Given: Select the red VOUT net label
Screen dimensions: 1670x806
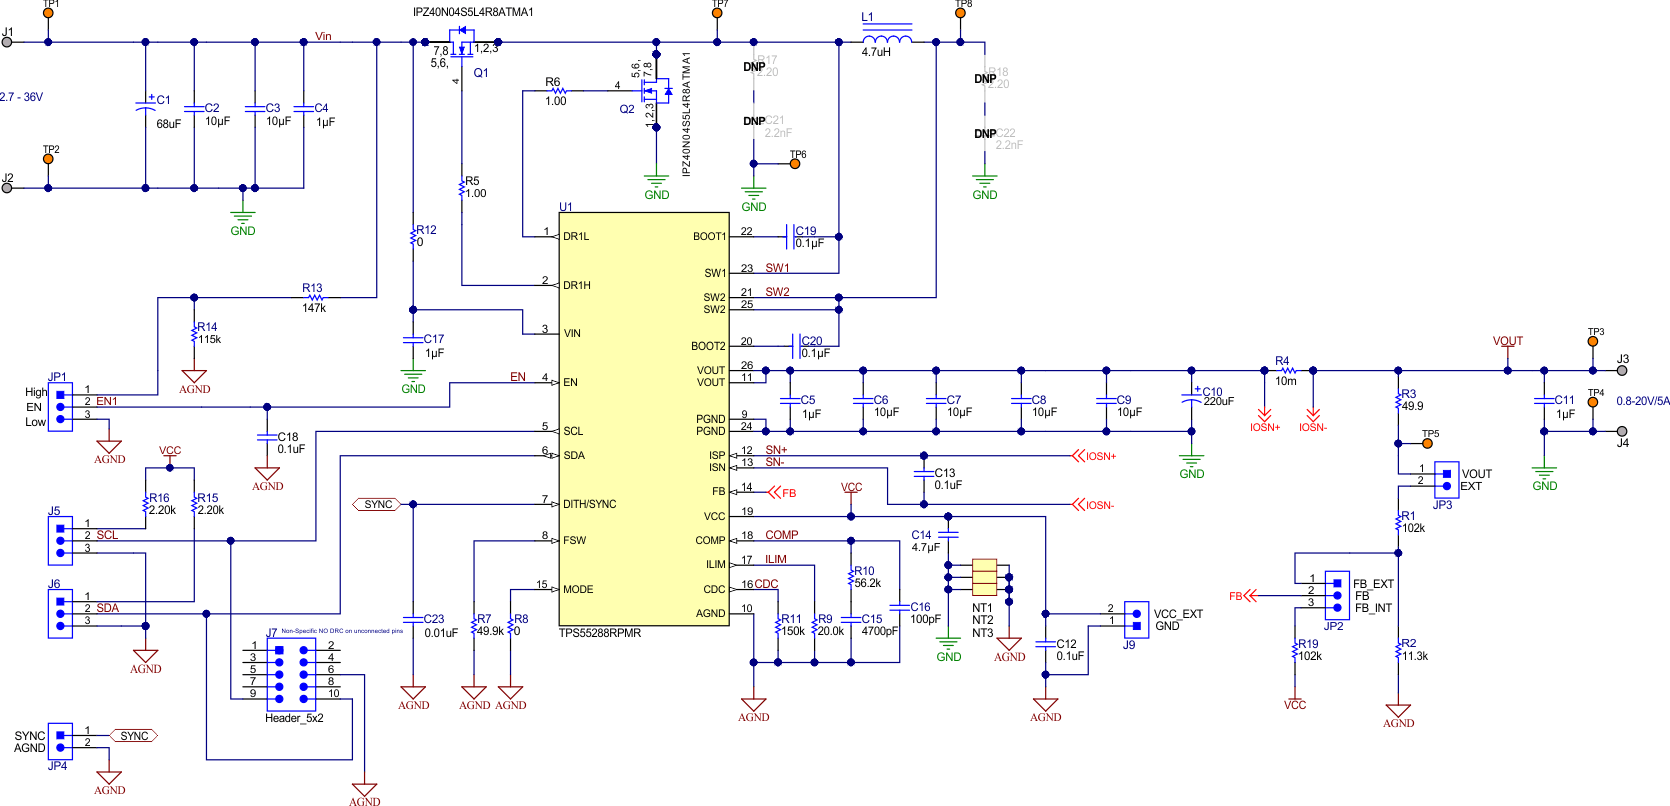Looking at the screenshot, I should (x=1508, y=341).
